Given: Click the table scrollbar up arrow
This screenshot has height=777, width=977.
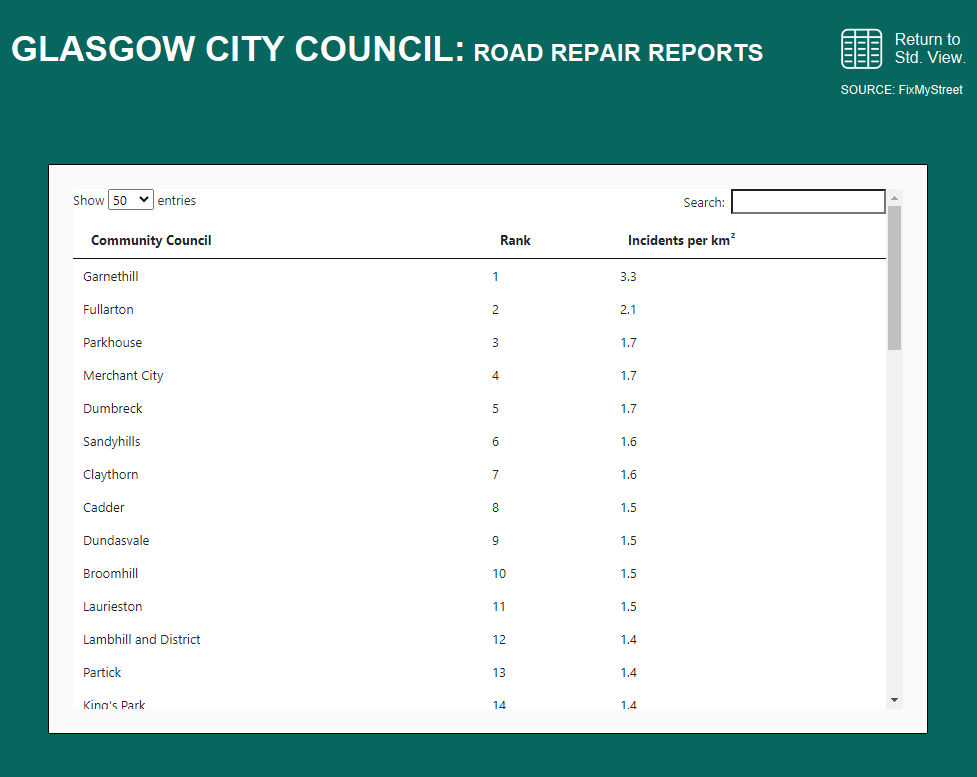Looking at the screenshot, I should 894,198.
